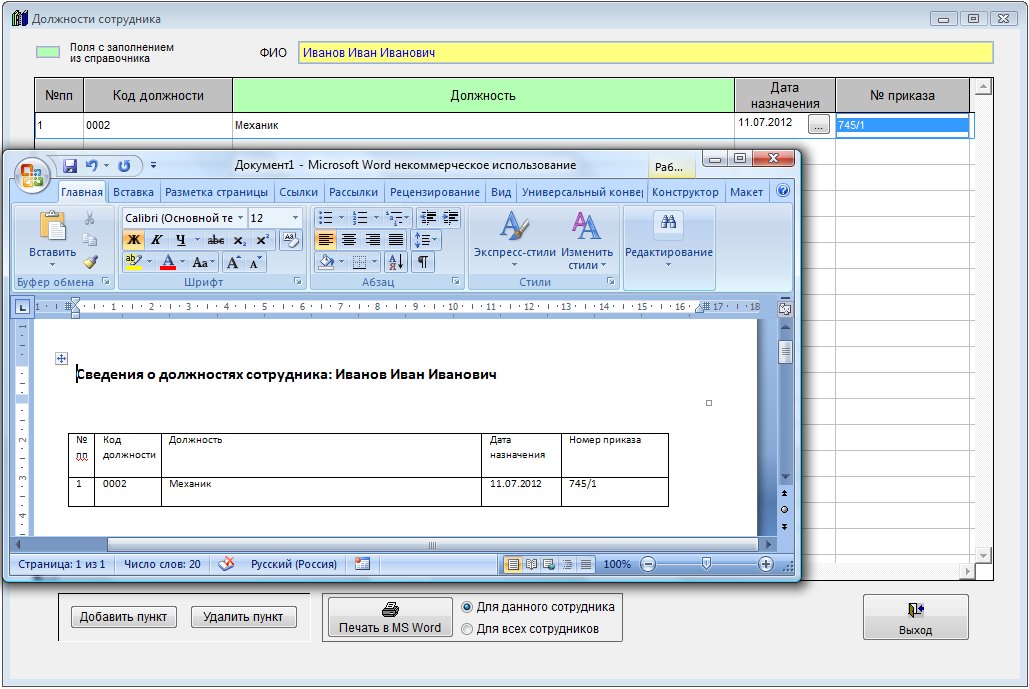Click the zoom slider in Word status bar
This screenshot has height=689, width=1029.
pos(706,564)
